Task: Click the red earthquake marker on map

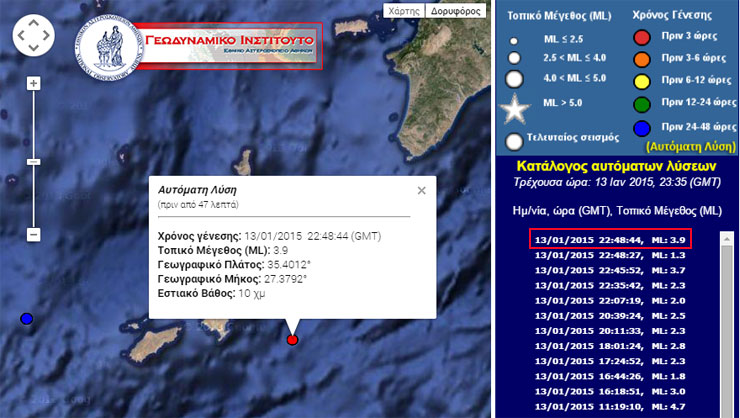Action: pyautogui.click(x=292, y=340)
